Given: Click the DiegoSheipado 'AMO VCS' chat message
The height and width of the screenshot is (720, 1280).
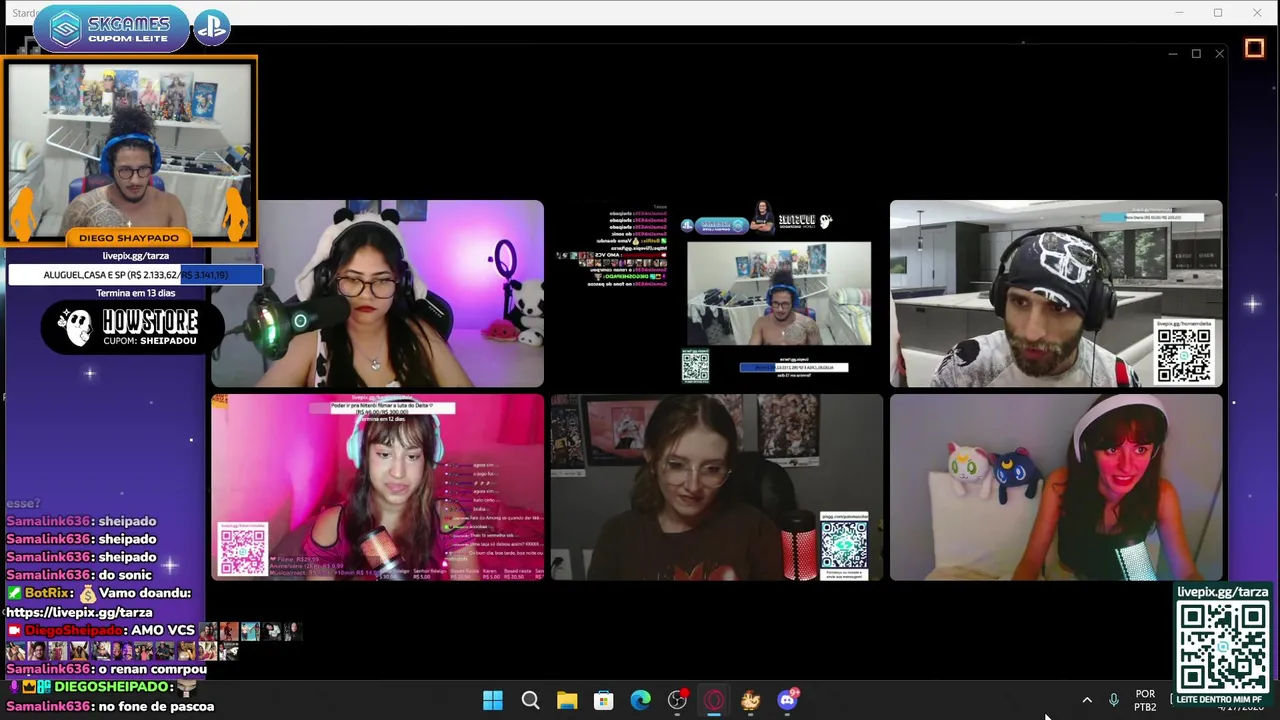Looking at the screenshot, I should [152, 640].
